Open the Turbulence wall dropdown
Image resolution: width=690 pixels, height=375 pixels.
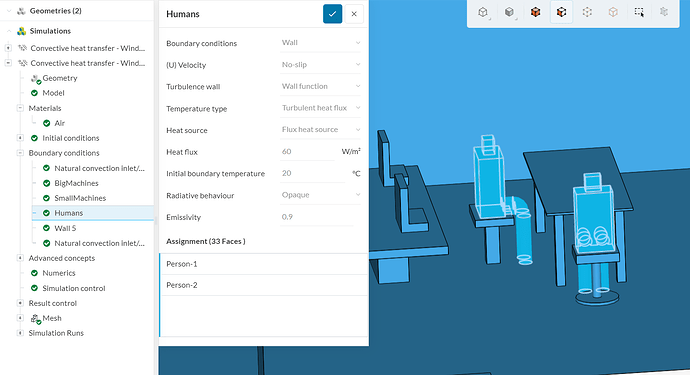[x=321, y=86]
